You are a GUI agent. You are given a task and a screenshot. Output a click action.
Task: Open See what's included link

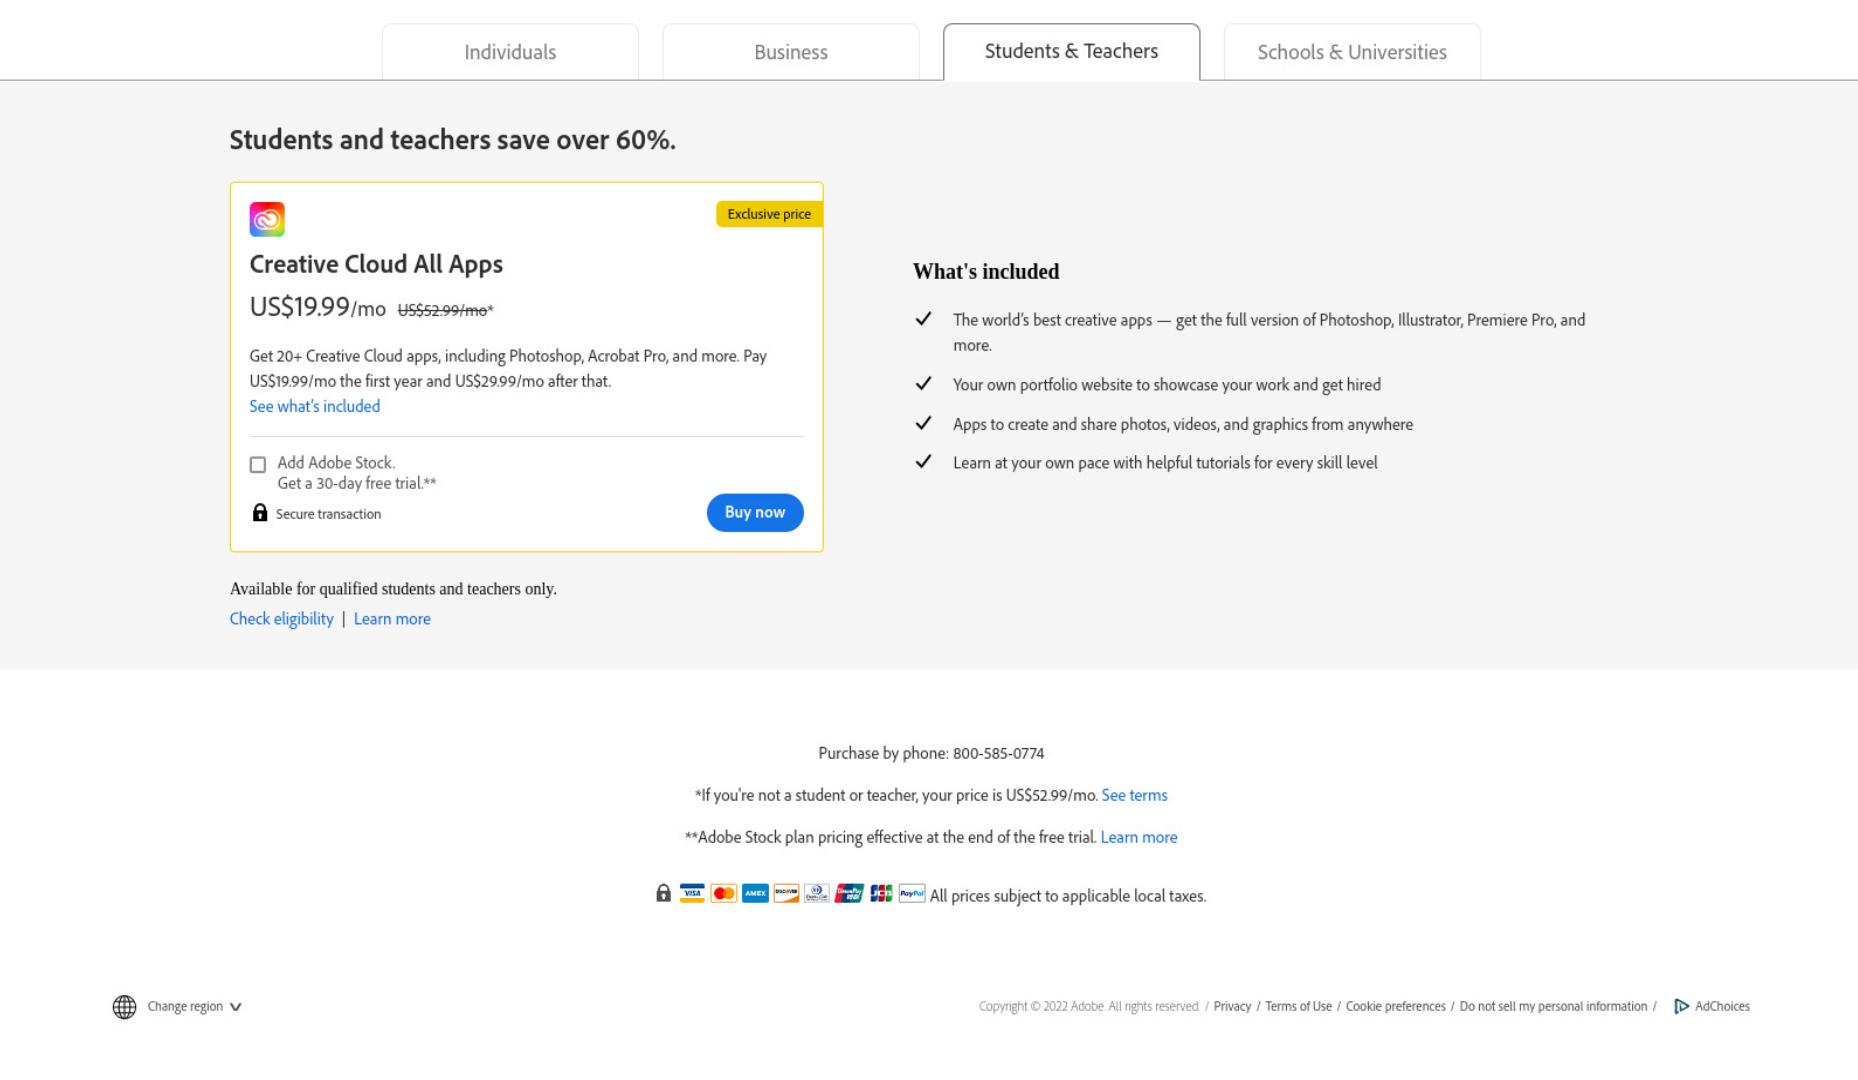(315, 406)
